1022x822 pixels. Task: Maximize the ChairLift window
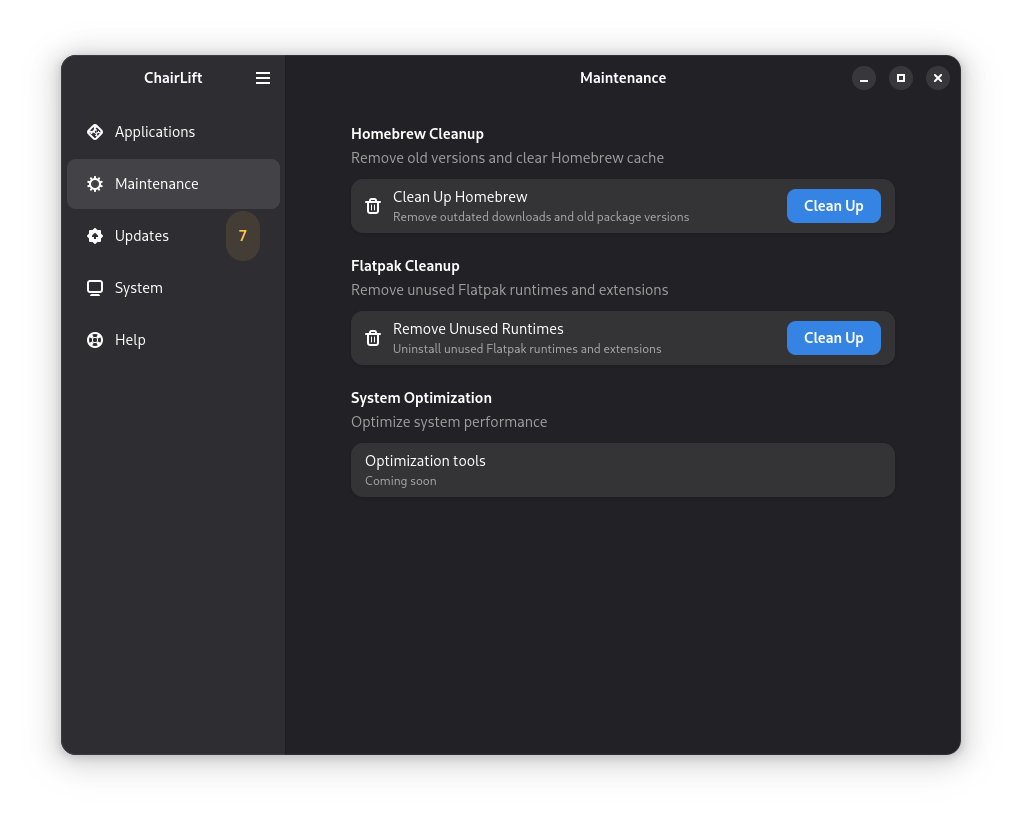901,78
